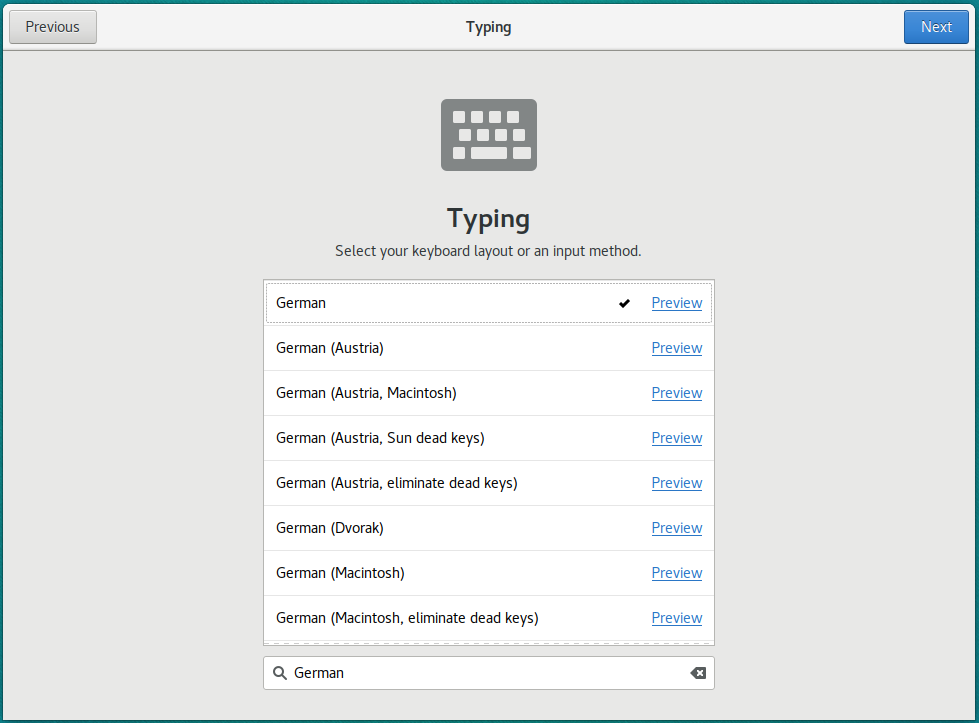Open Preview for German (Austria)
The height and width of the screenshot is (723, 979).
[677, 348]
